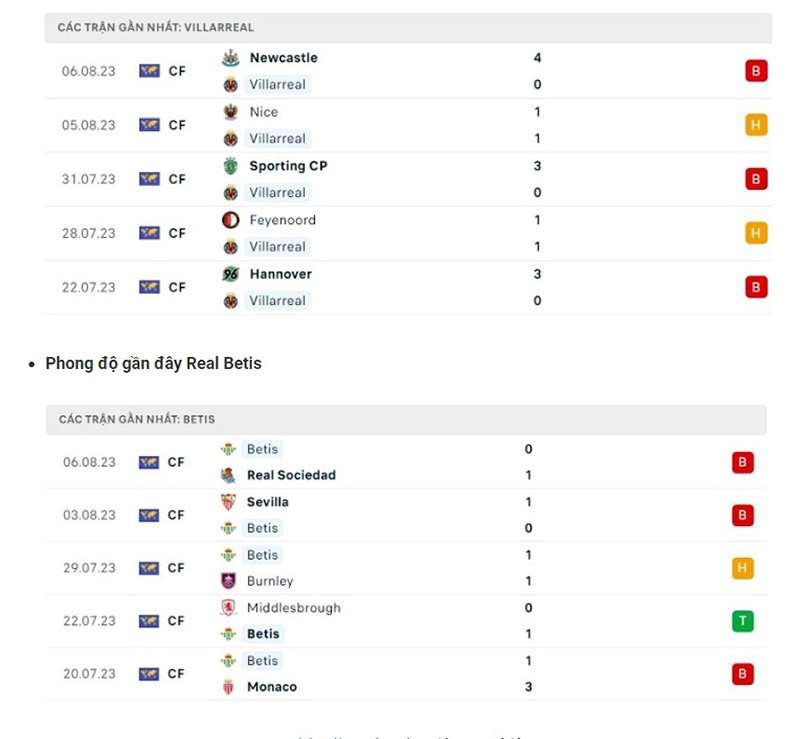Screen dimensions: 800x739
Task: Click the red B badge for Newcastle match
Action: tap(756, 71)
